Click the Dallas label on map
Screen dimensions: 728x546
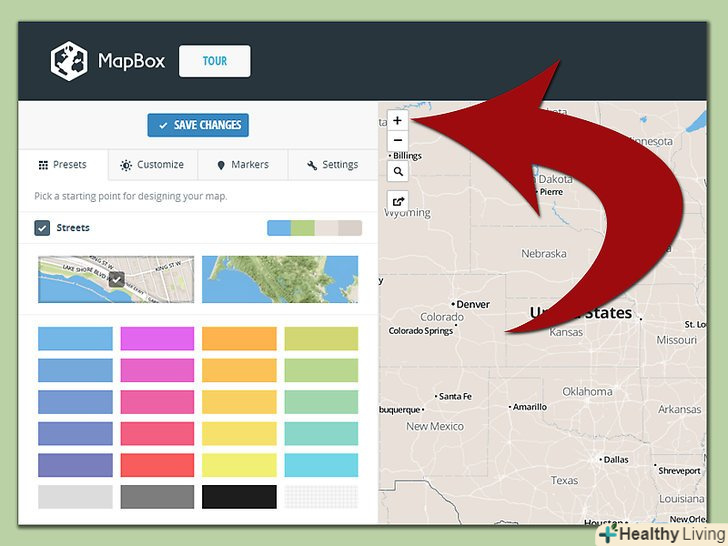(x=616, y=460)
